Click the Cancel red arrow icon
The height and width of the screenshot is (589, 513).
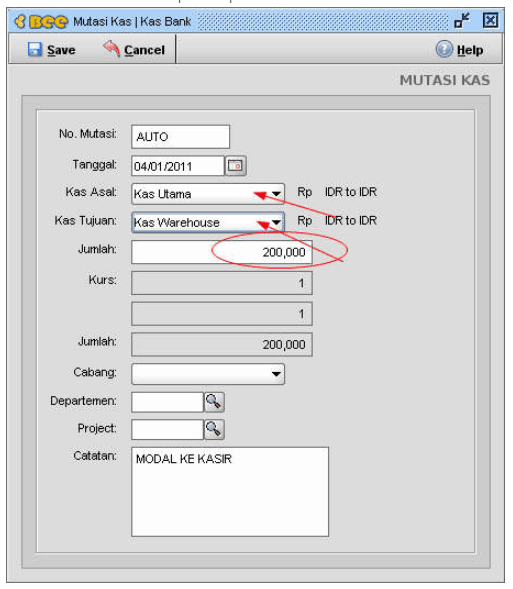click(112, 49)
